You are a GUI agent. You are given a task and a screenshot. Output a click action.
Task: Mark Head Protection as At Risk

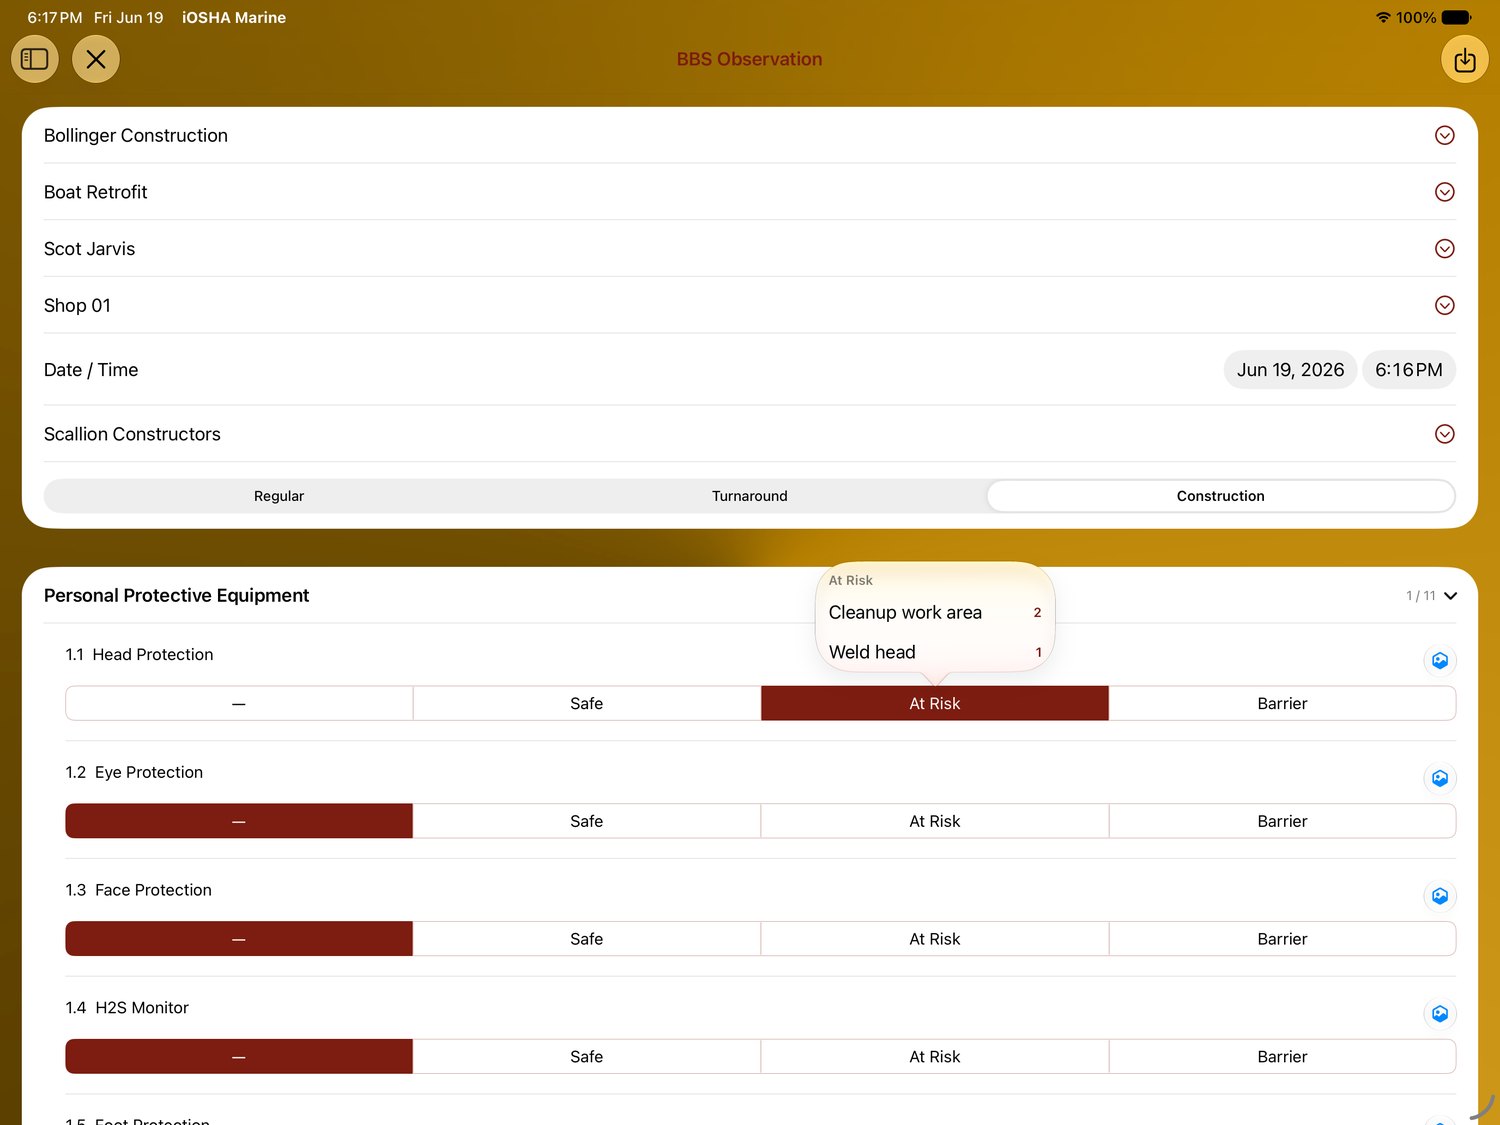pos(935,703)
